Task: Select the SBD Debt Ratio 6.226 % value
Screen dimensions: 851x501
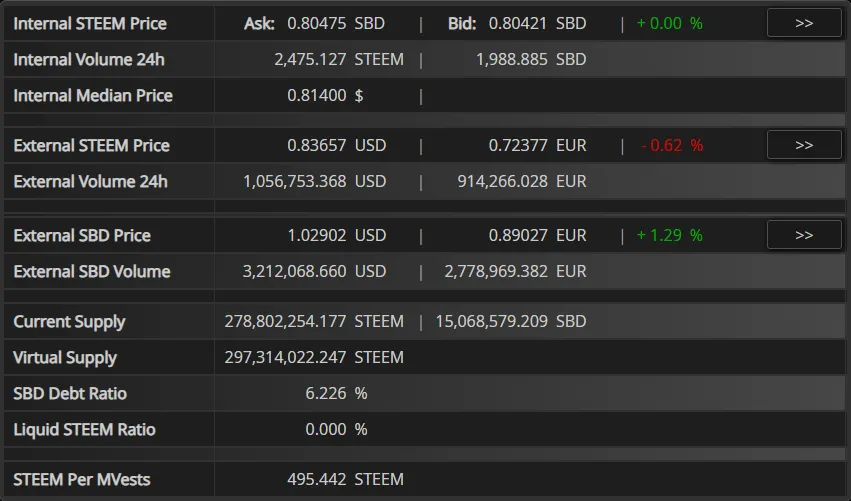Action: tap(336, 393)
